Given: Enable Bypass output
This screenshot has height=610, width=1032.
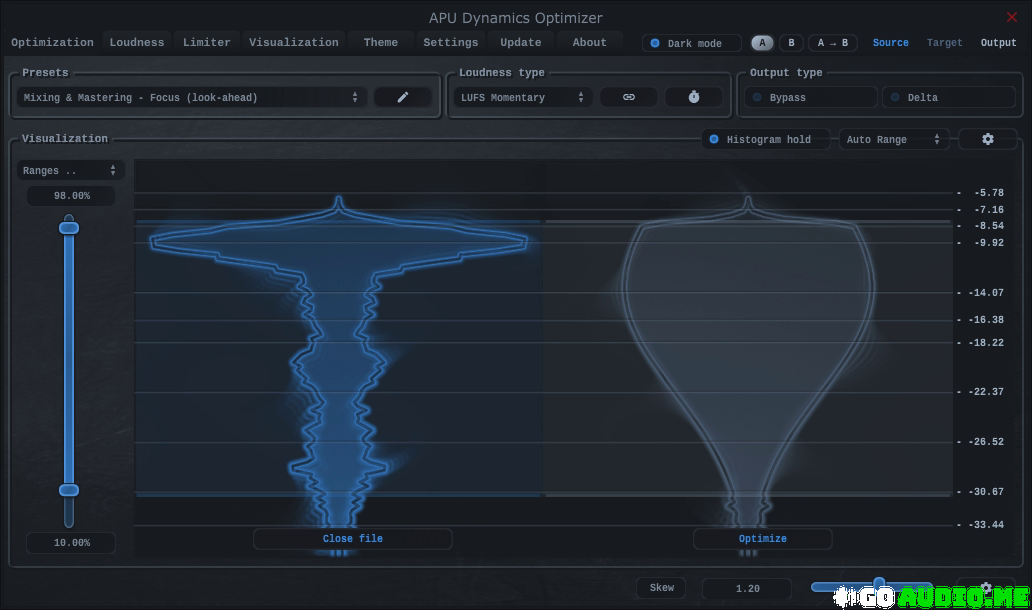Looking at the screenshot, I should (x=811, y=97).
